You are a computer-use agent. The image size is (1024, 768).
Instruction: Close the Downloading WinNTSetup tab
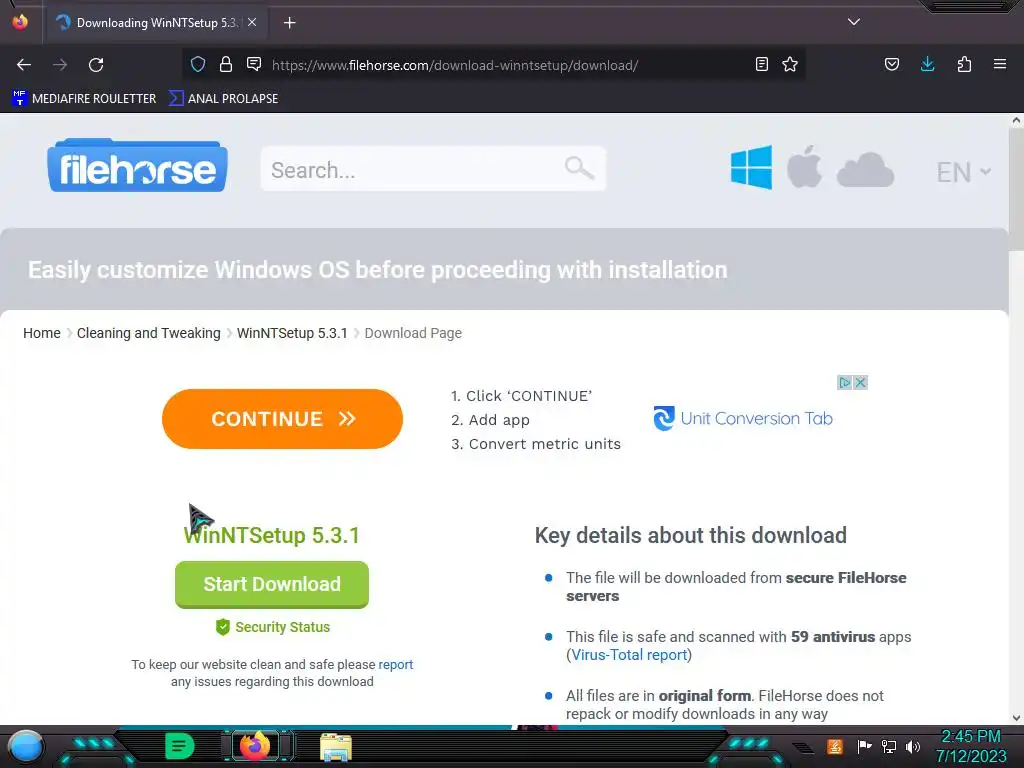pyautogui.click(x=252, y=22)
